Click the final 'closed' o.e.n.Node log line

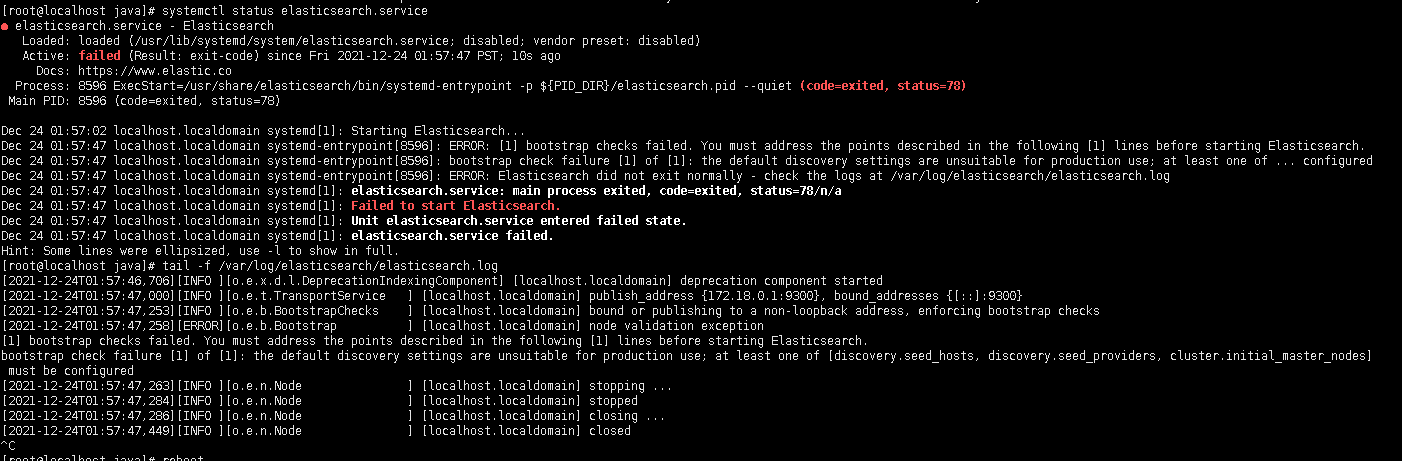coord(316,431)
